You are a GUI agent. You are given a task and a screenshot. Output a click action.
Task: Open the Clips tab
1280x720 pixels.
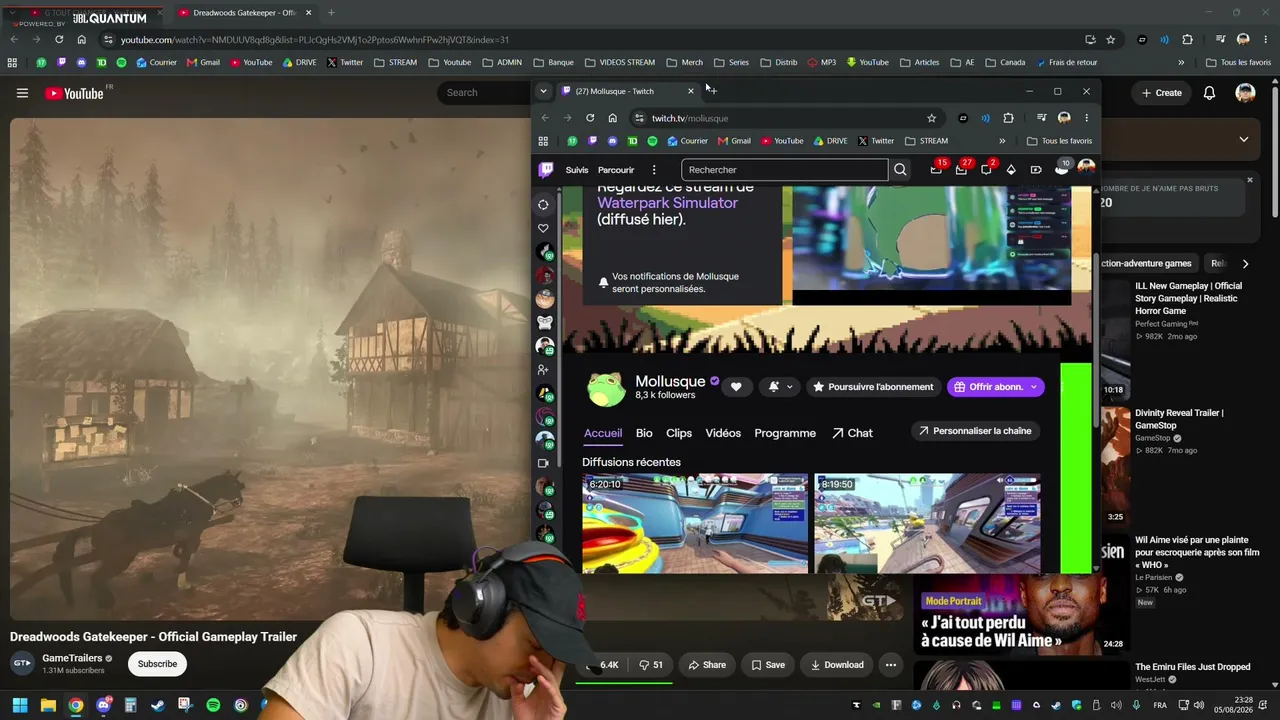pyautogui.click(x=679, y=433)
